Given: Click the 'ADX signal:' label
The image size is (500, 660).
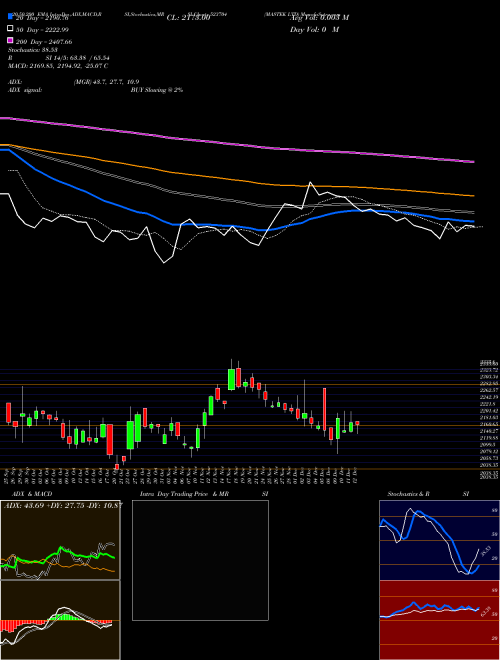Looking at the screenshot, I should pyautogui.click(x=25, y=90).
